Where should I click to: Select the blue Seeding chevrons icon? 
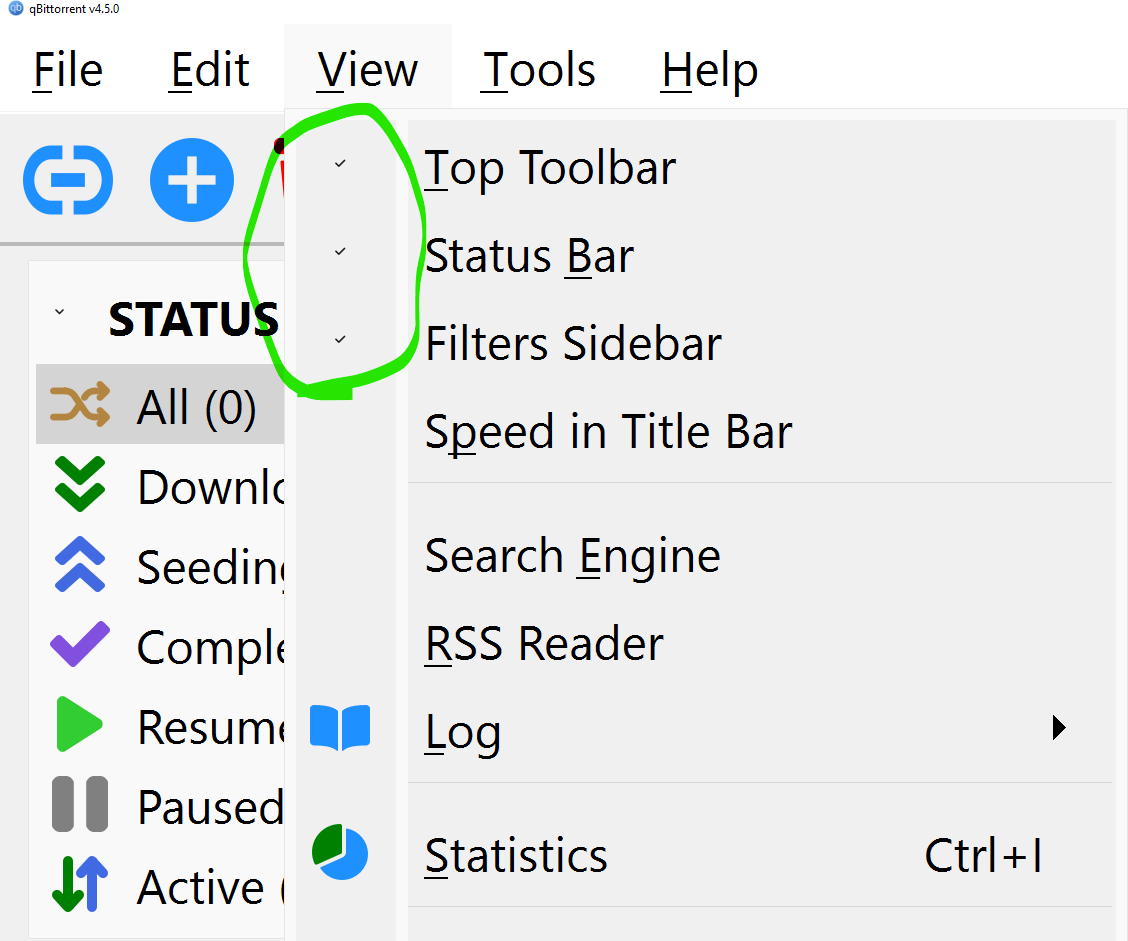[x=79, y=566]
